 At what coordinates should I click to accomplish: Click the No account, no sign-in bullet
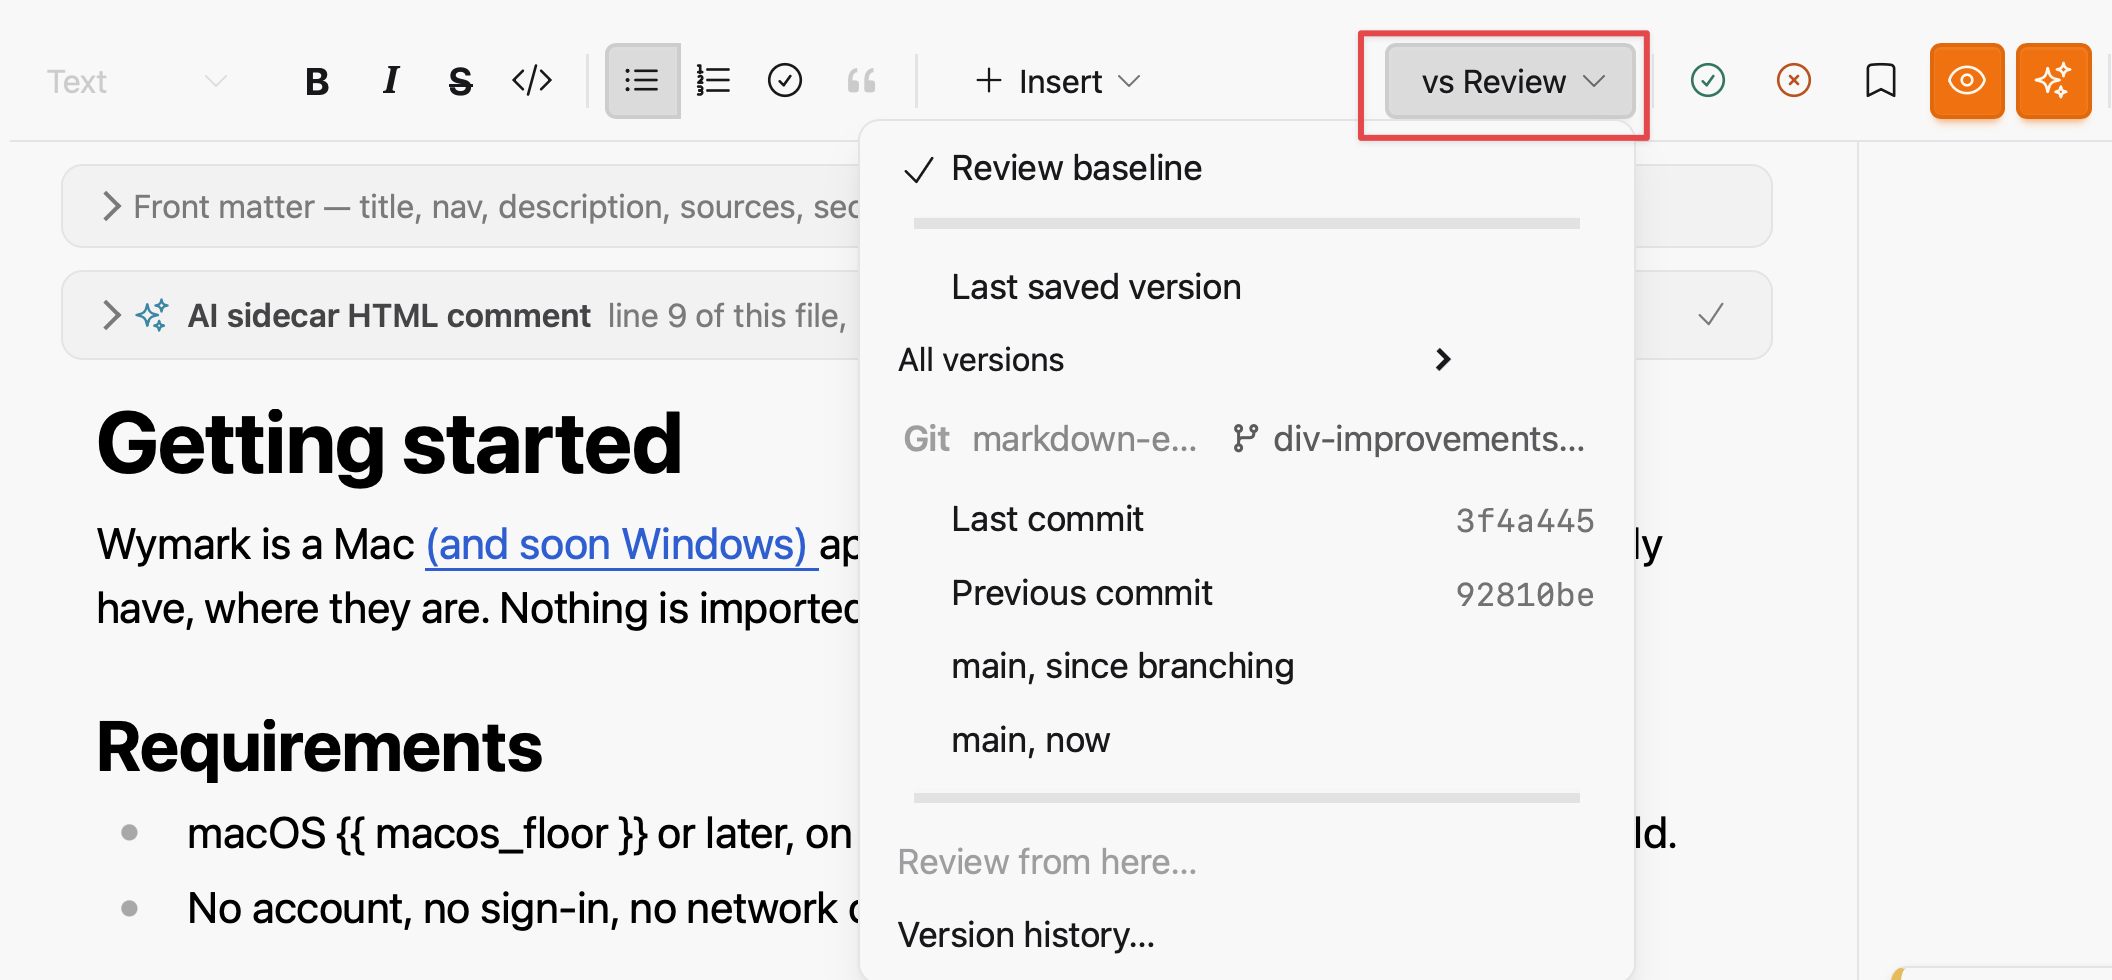(x=522, y=909)
